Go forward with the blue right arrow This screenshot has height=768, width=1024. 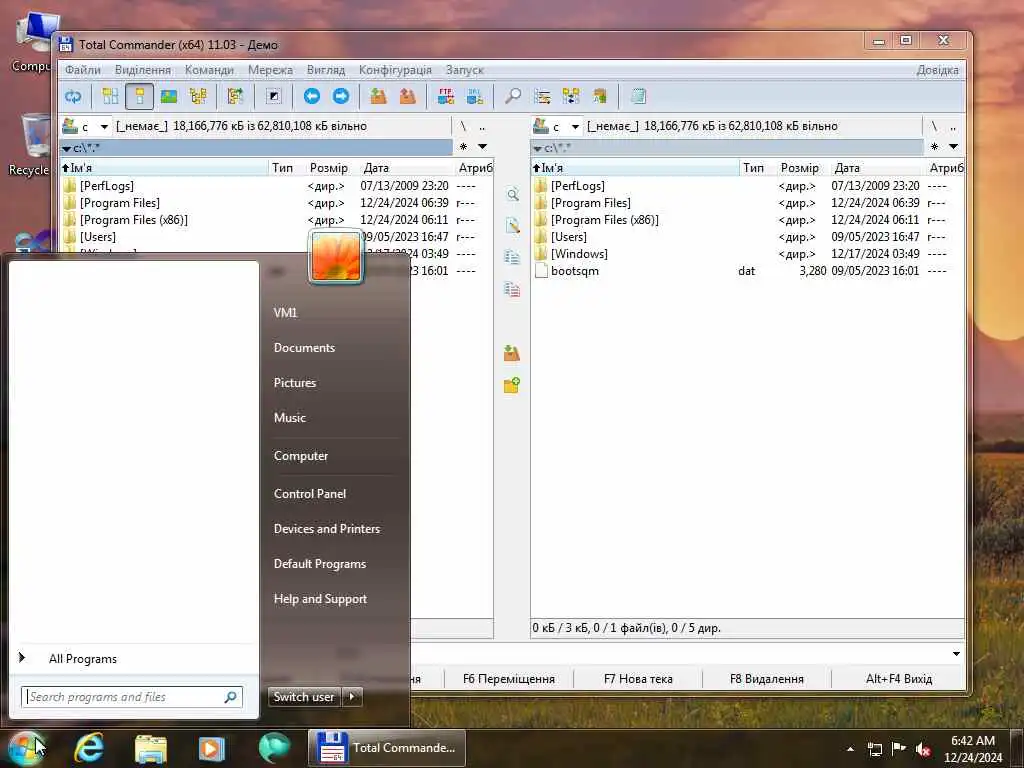341,97
